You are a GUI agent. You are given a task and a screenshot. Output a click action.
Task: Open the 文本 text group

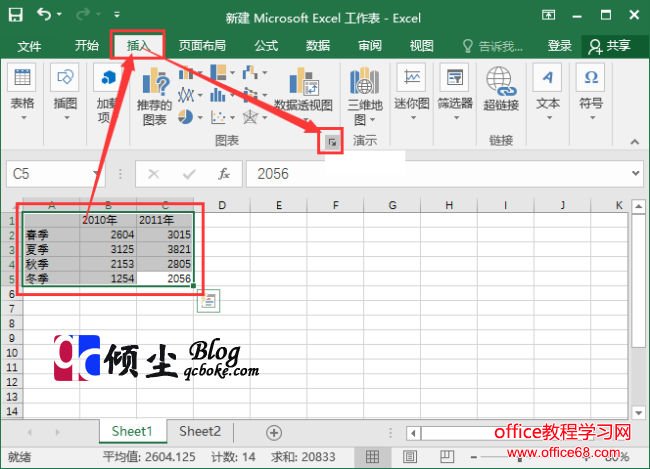point(548,92)
